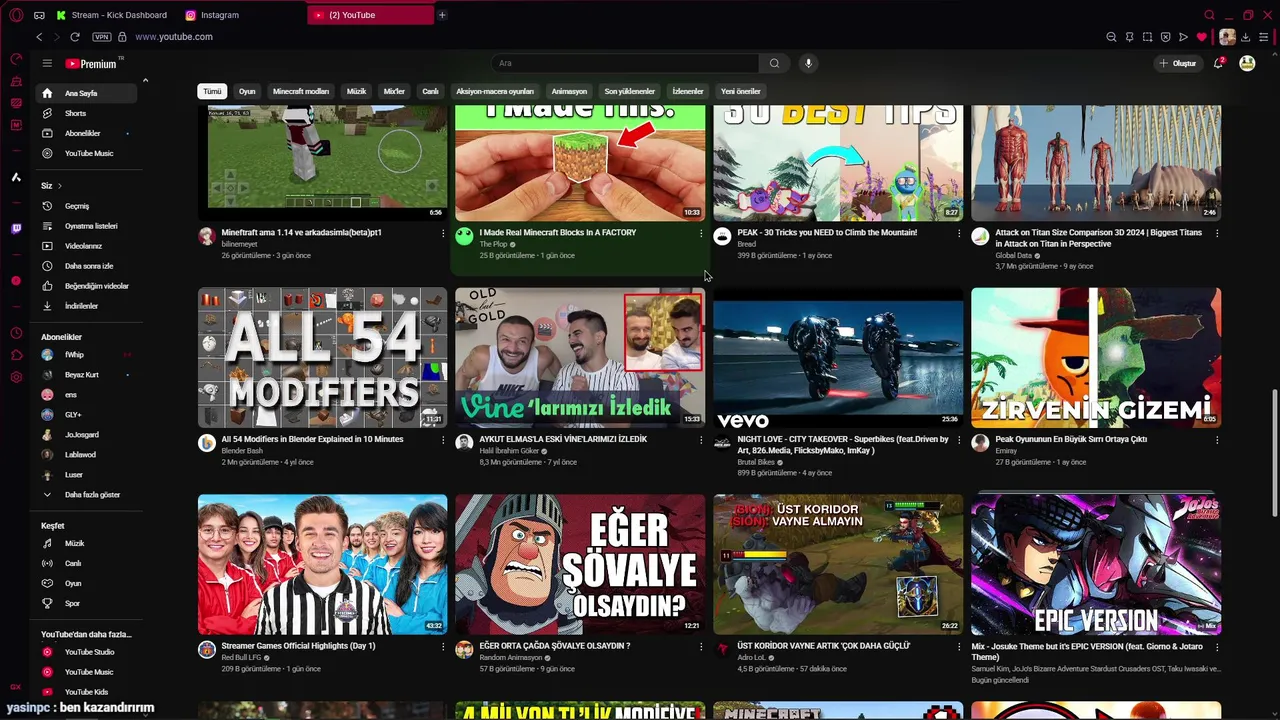Open Daha sonra izle list
The width and height of the screenshot is (1280, 720).
click(x=87, y=266)
